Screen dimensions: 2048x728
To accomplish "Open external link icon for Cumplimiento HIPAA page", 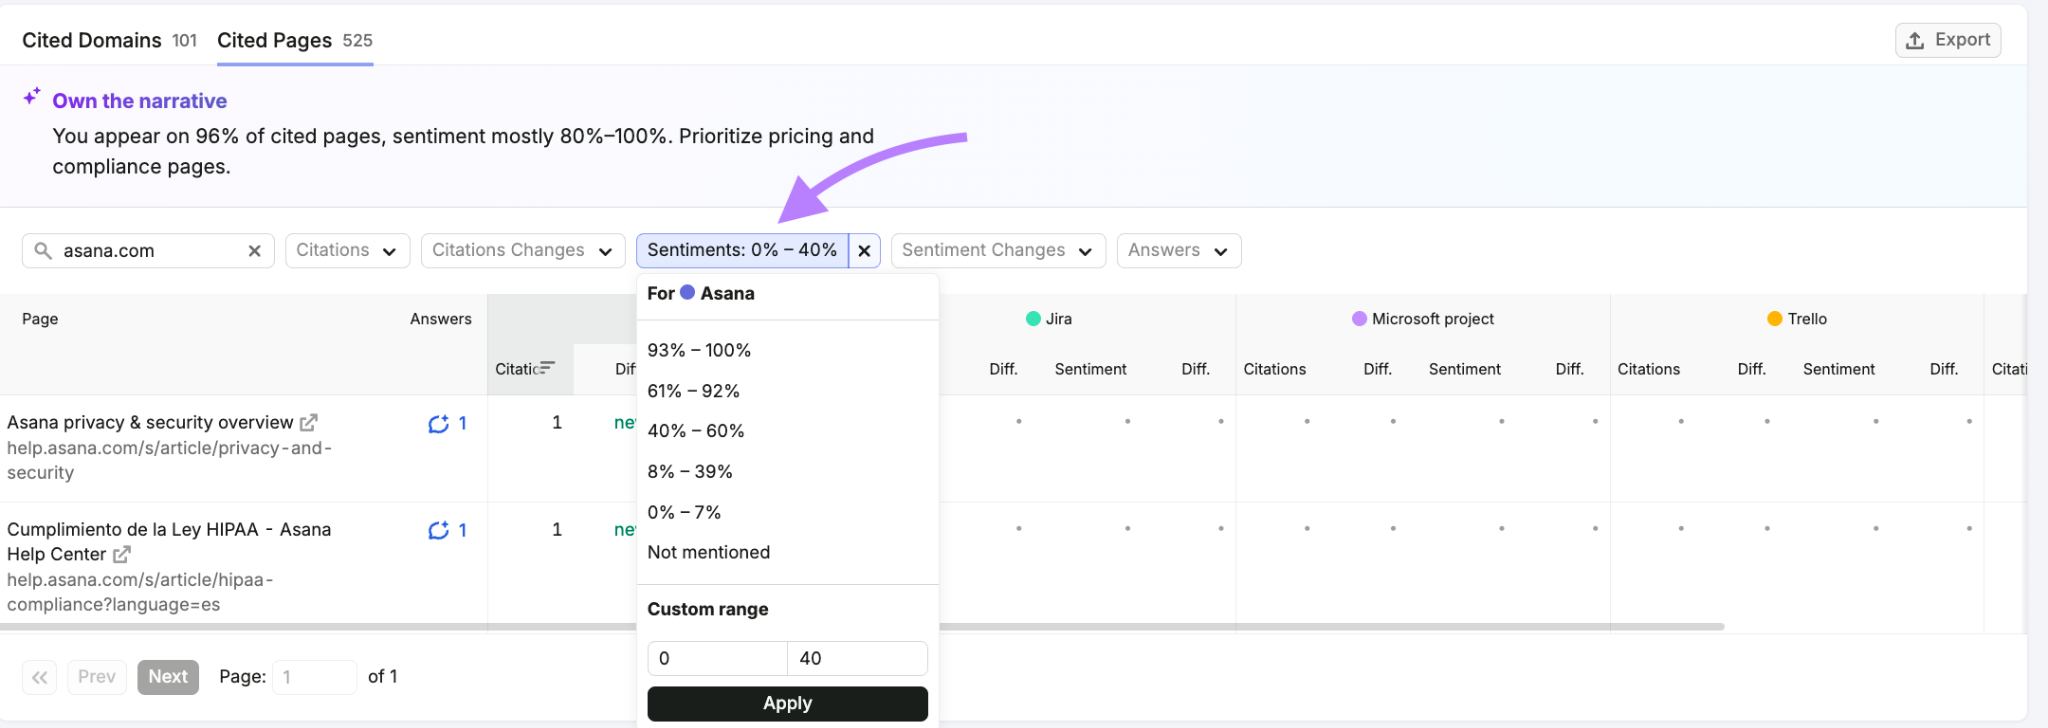I will click(122, 555).
